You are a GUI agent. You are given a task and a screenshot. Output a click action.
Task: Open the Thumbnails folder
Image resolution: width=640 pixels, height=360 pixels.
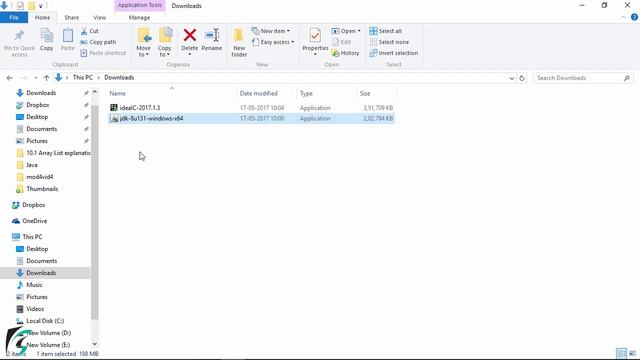[42, 189]
